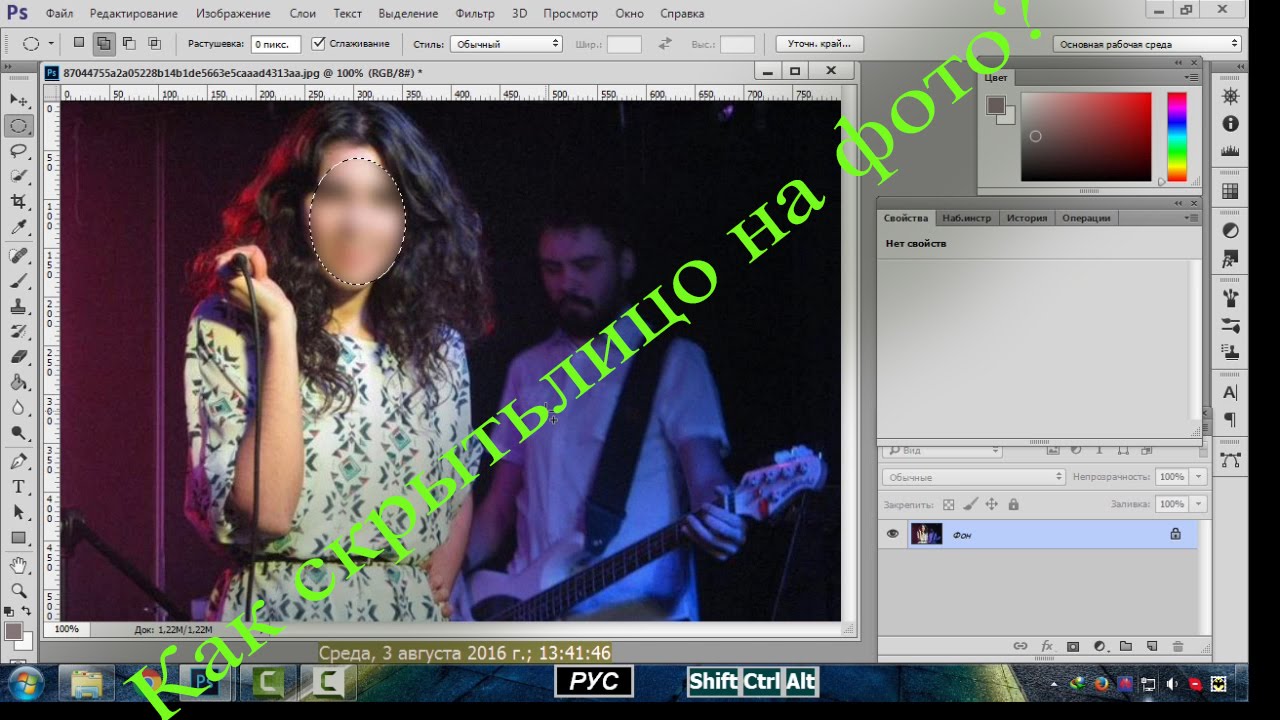
Task: Open the Непрозрачность opacity dropdown arrow
Action: (x=1199, y=477)
